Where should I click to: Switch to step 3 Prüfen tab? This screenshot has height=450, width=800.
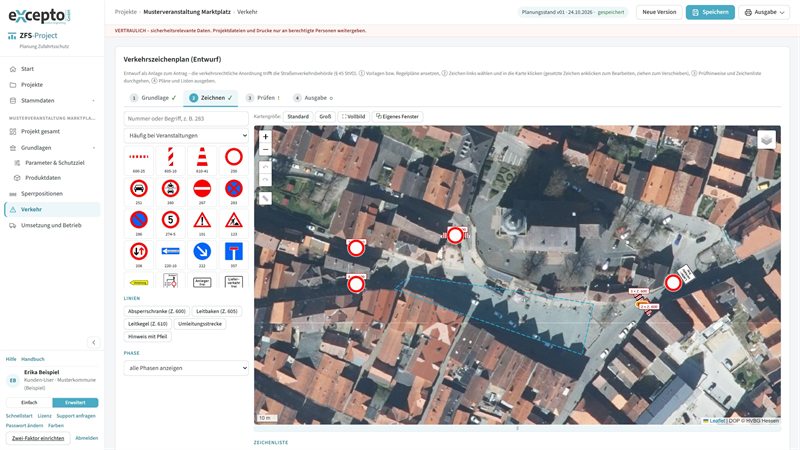263,97
